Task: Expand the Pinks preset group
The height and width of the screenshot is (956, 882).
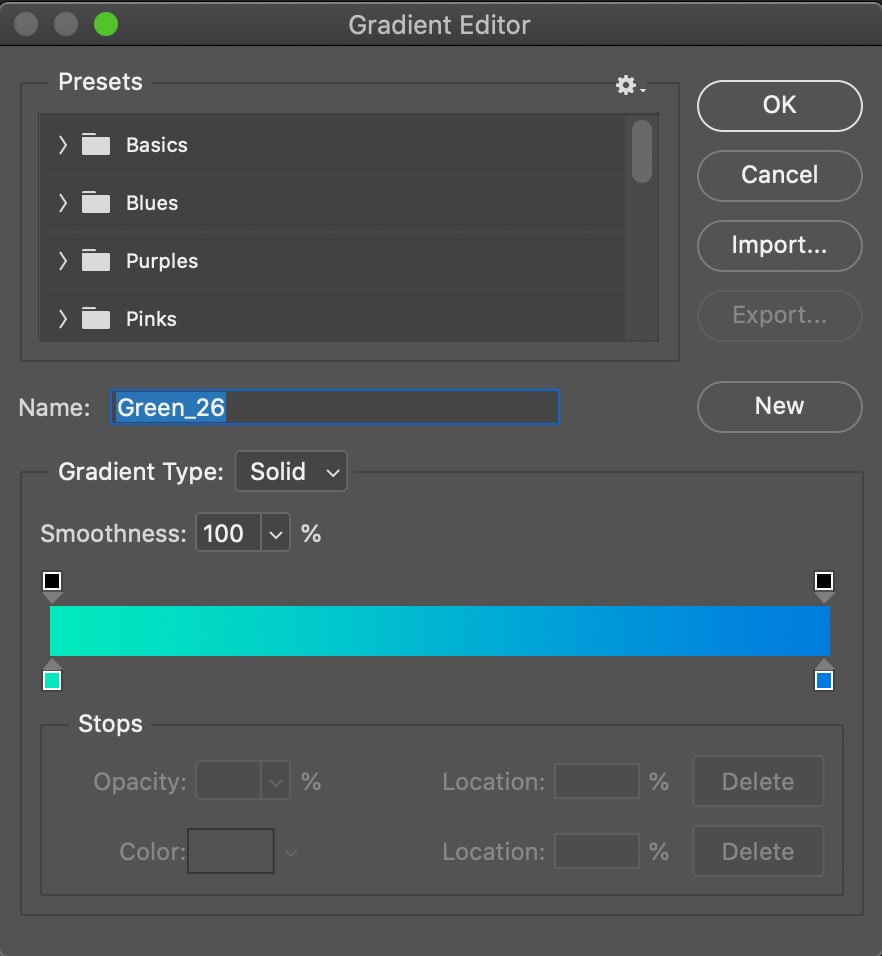Action: click(63, 319)
